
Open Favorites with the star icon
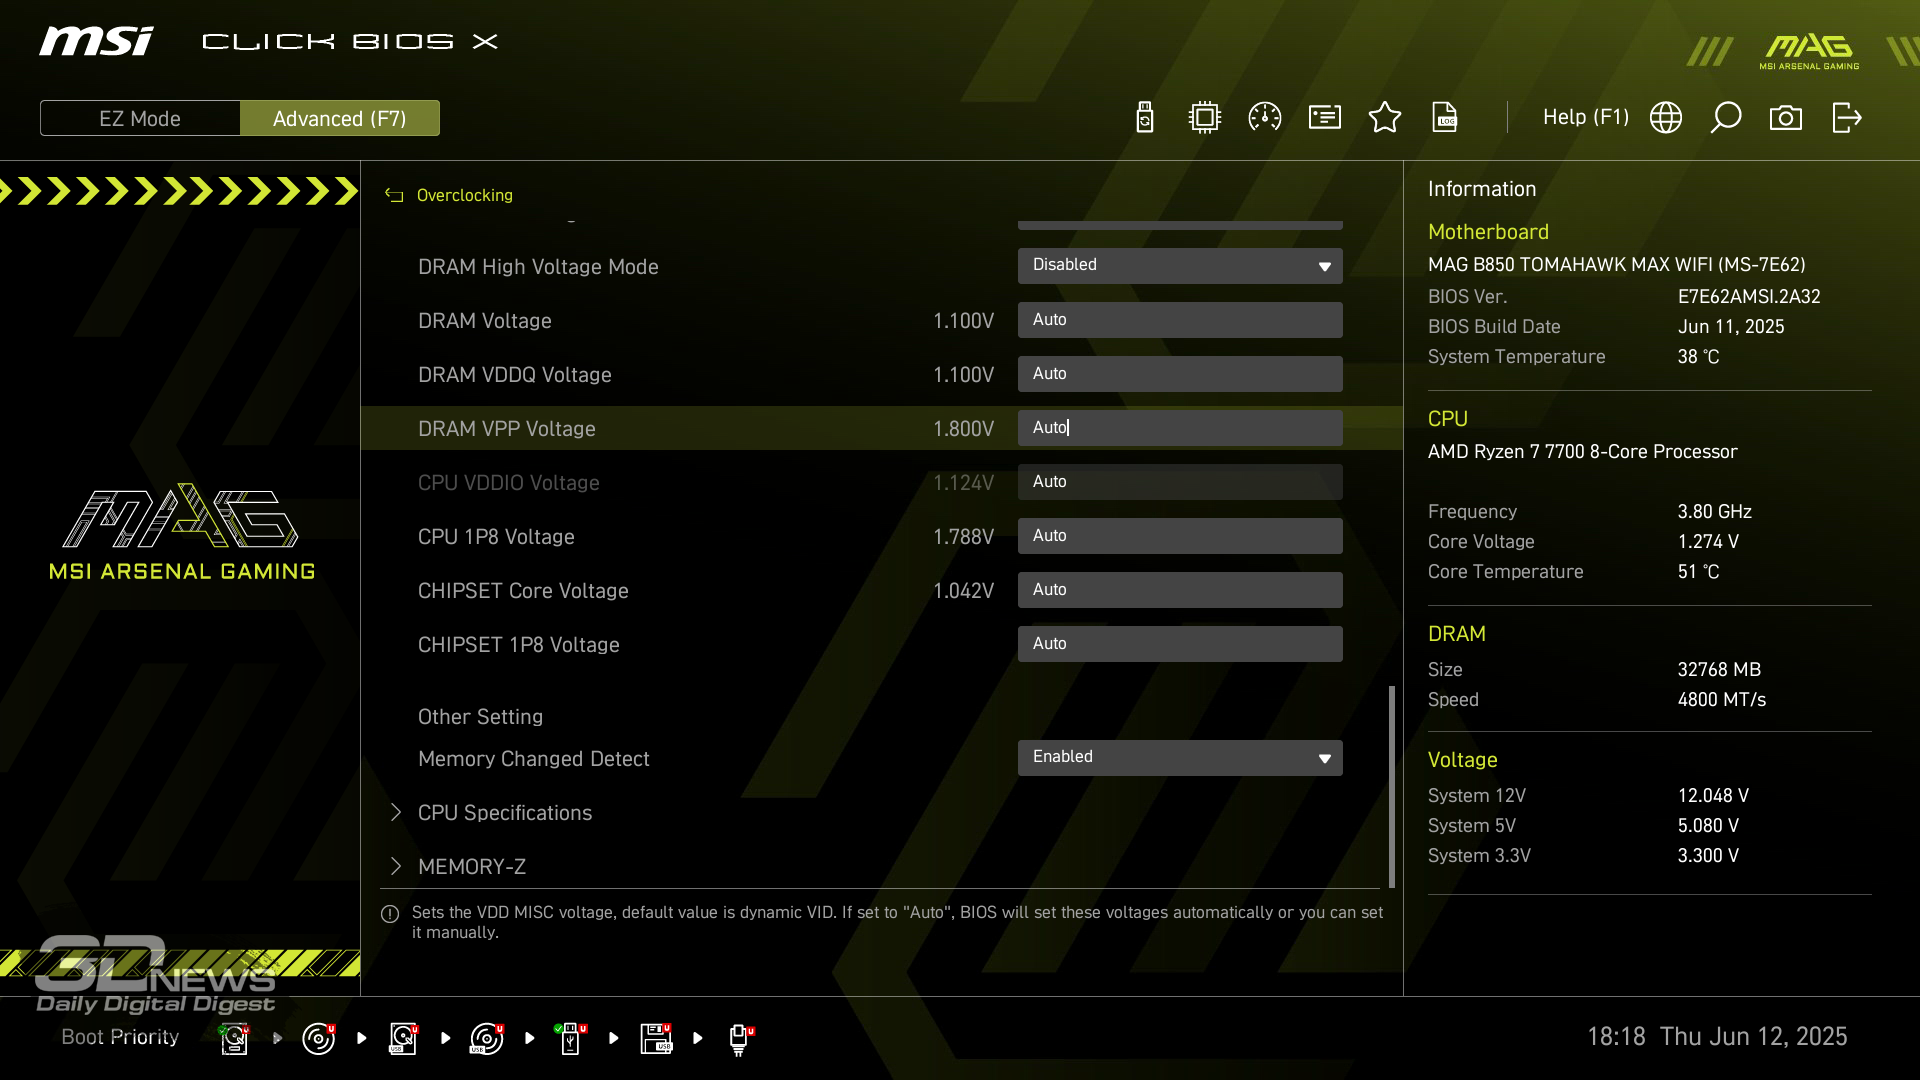tap(1385, 118)
